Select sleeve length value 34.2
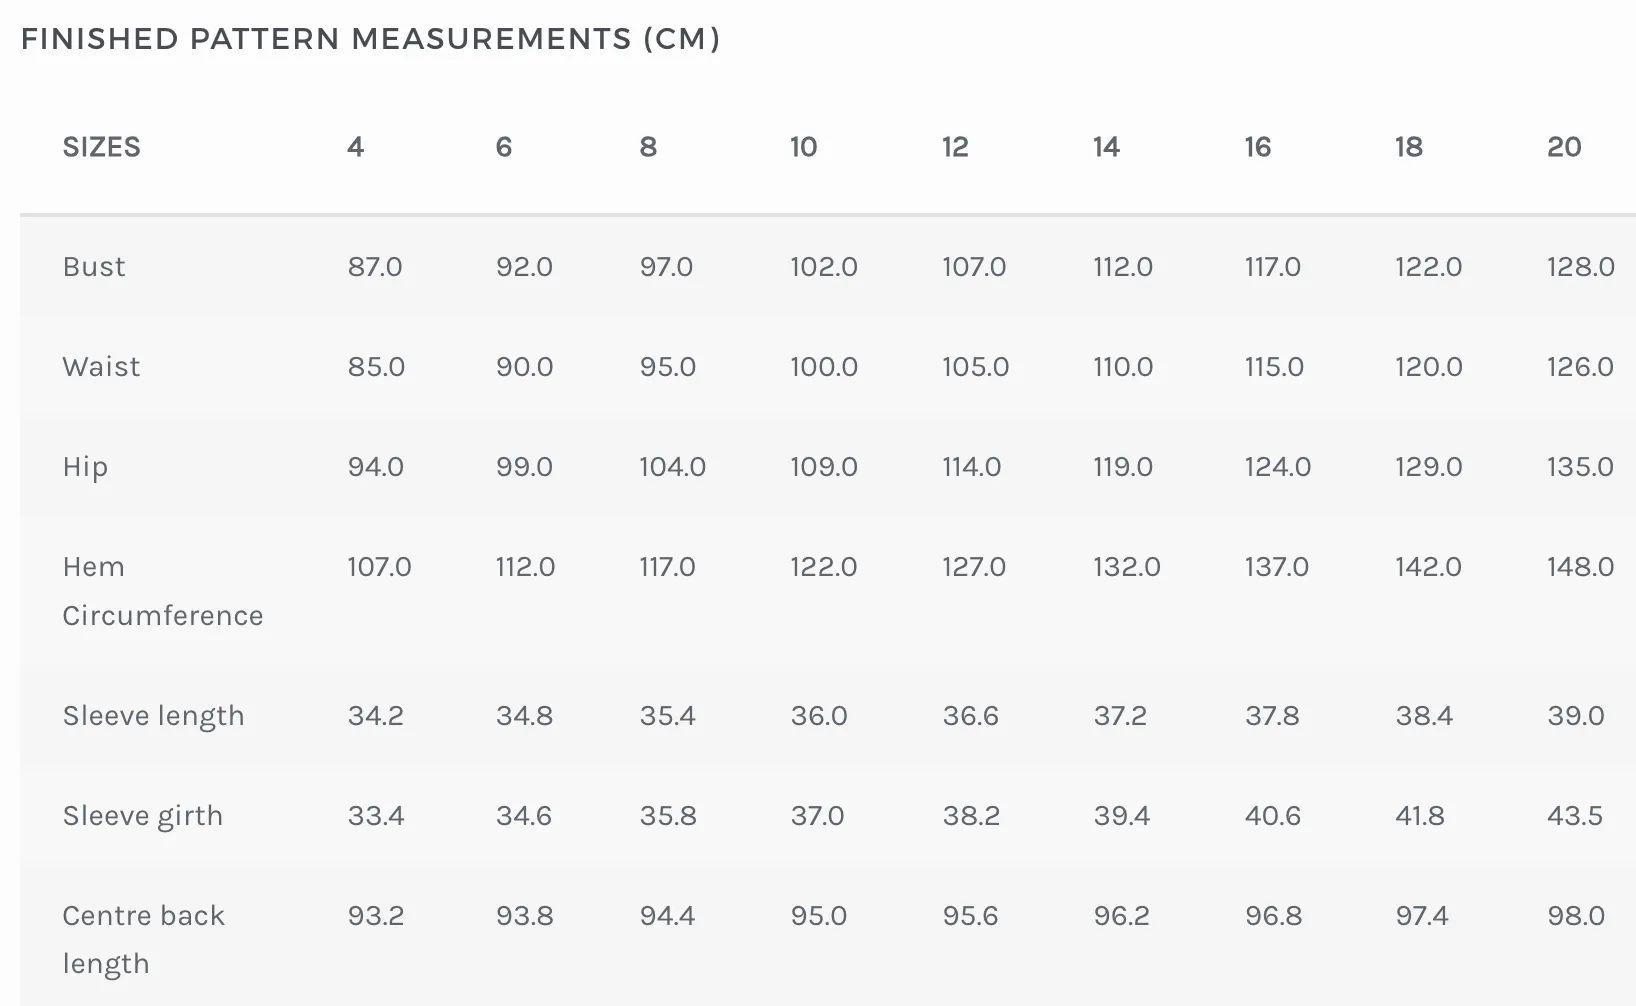This screenshot has width=1636, height=1006. click(376, 716)
